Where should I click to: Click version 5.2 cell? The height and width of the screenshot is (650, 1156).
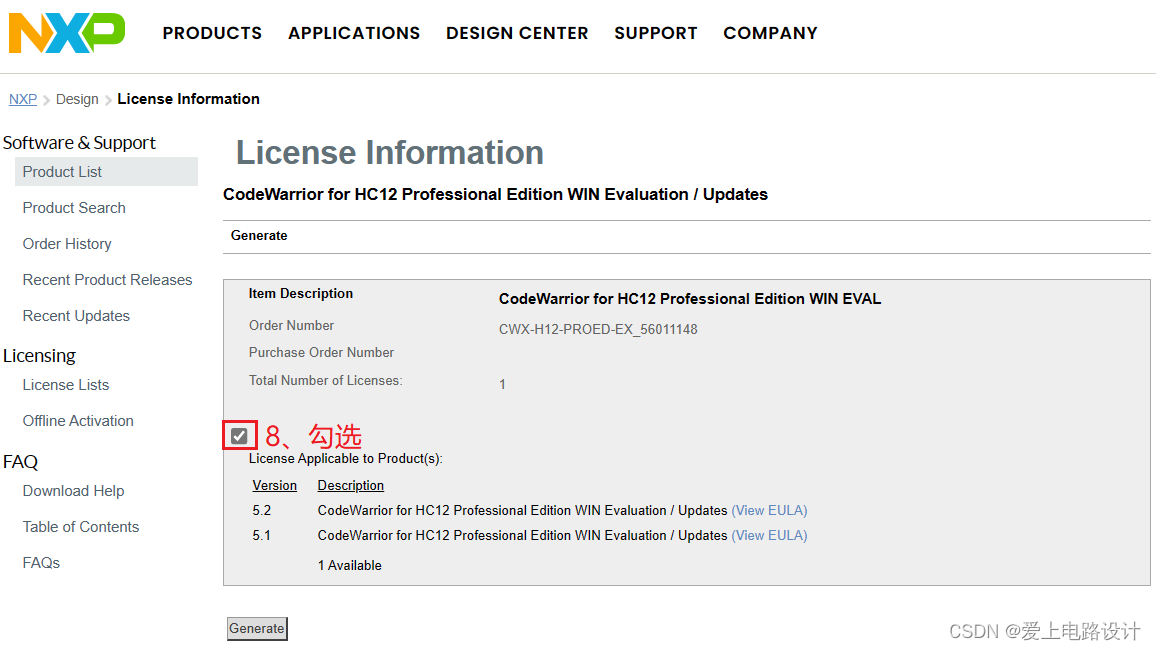tap(262, 511)
